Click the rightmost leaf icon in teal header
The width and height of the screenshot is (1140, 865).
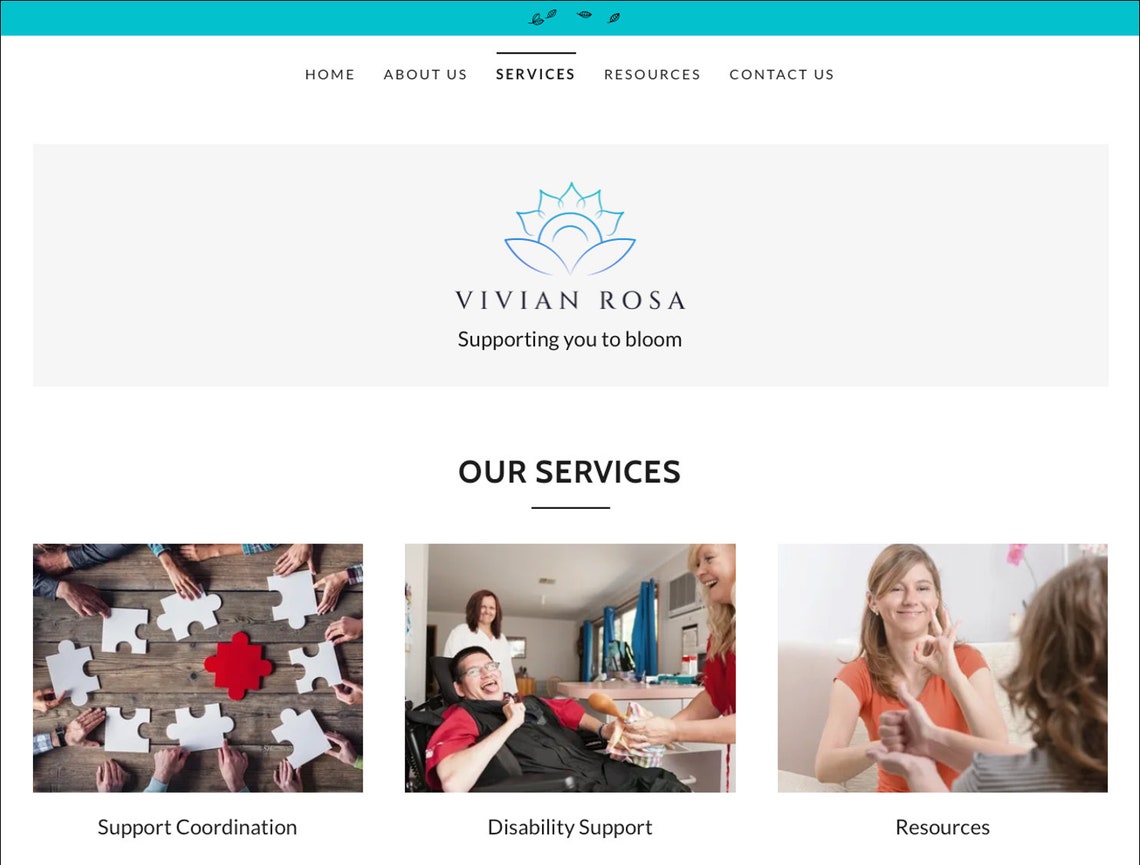[614, 18]
